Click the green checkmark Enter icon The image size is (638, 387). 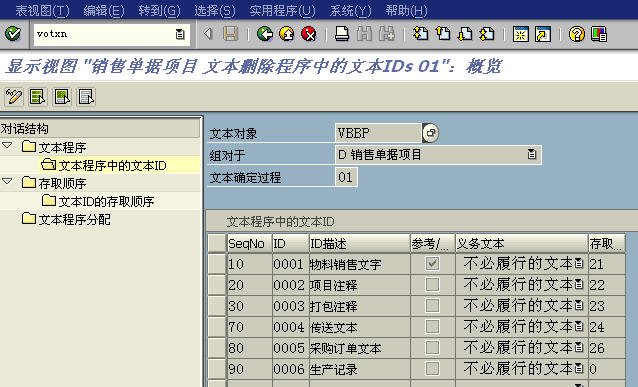coord(13,34)
